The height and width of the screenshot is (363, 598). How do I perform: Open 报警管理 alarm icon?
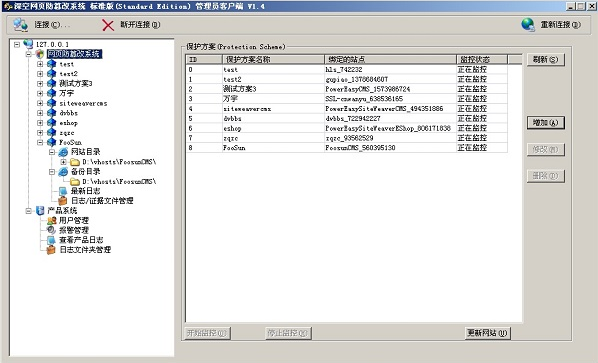[x=51, y=230]
